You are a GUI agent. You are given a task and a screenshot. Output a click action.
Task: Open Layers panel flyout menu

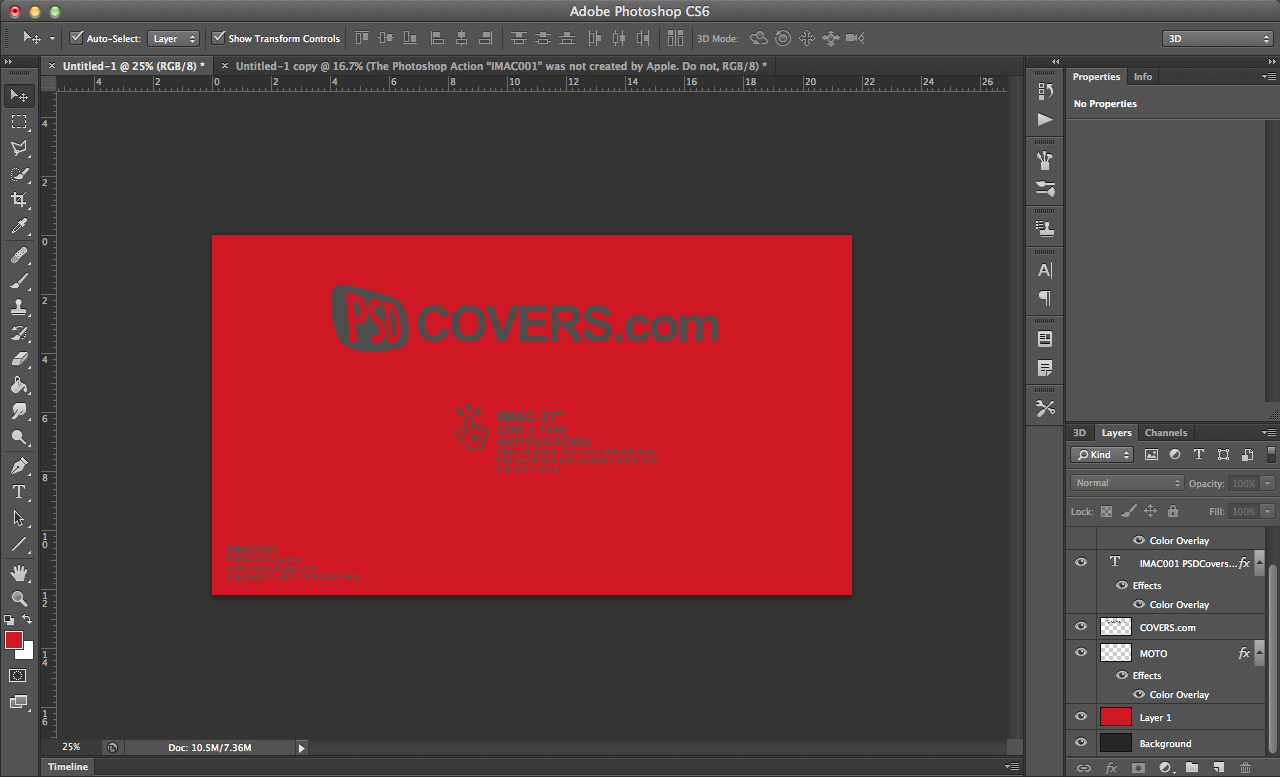pyautogui.click(x=1269, y=433)
